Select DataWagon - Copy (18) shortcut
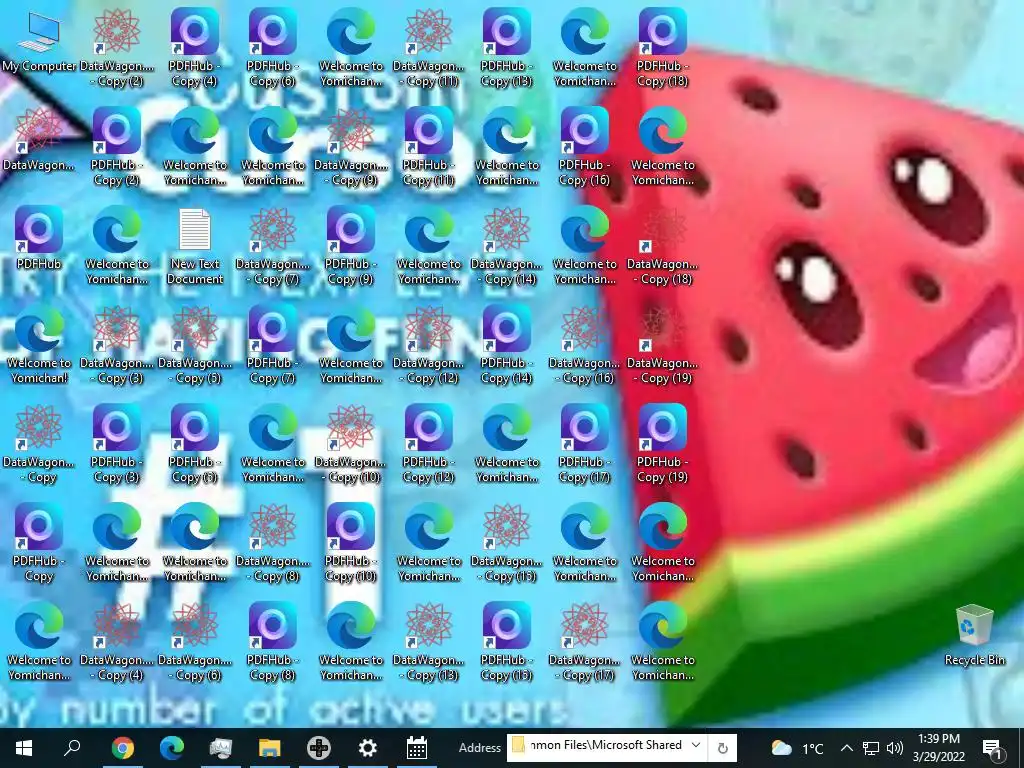 pyautogui.click(x=662, y=247)
